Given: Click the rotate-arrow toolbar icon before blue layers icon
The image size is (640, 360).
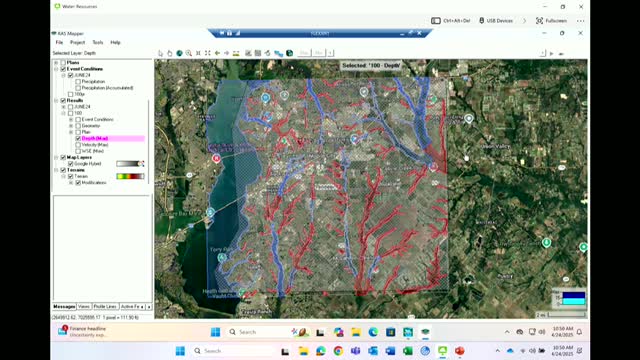Looking at the screenshot, I should [267, 53].
